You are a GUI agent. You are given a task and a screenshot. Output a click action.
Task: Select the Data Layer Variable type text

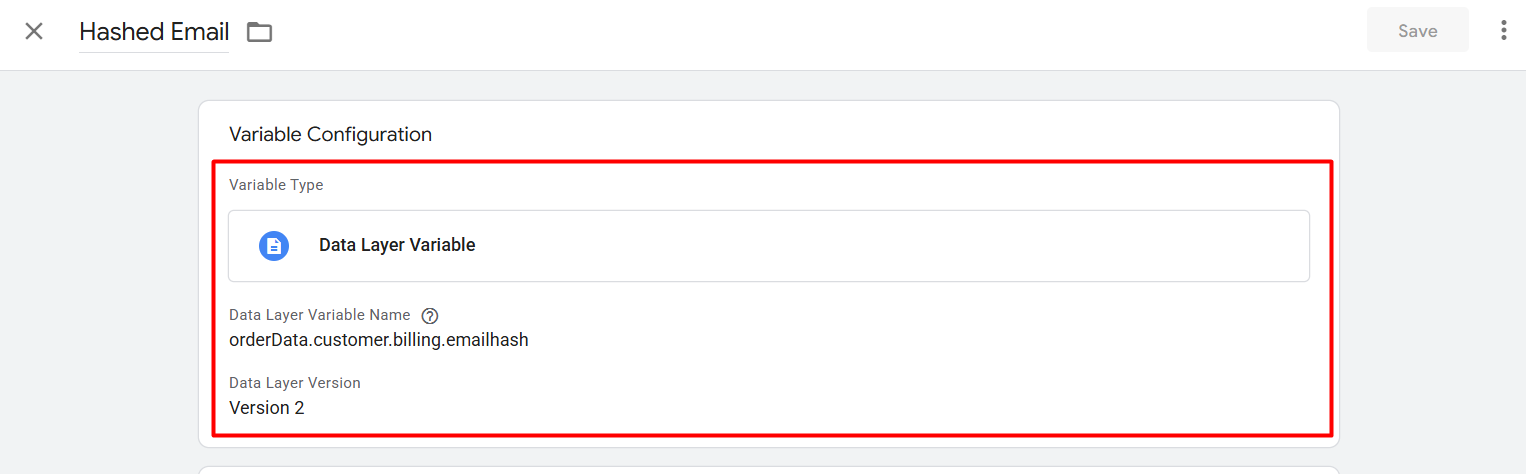pyautogui.click(x=397, y=245)
